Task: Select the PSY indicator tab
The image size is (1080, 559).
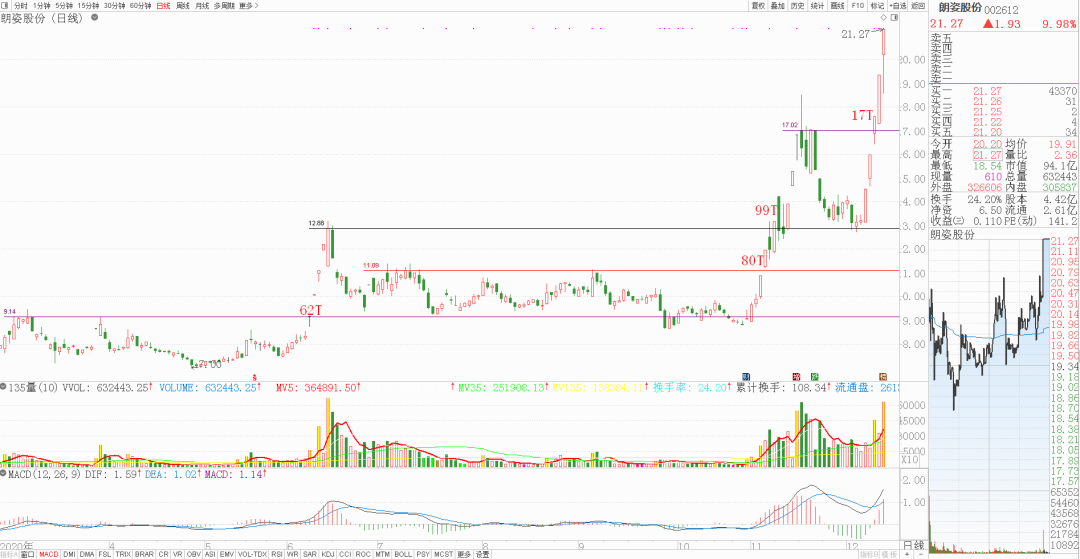Action: pos(424,554)
